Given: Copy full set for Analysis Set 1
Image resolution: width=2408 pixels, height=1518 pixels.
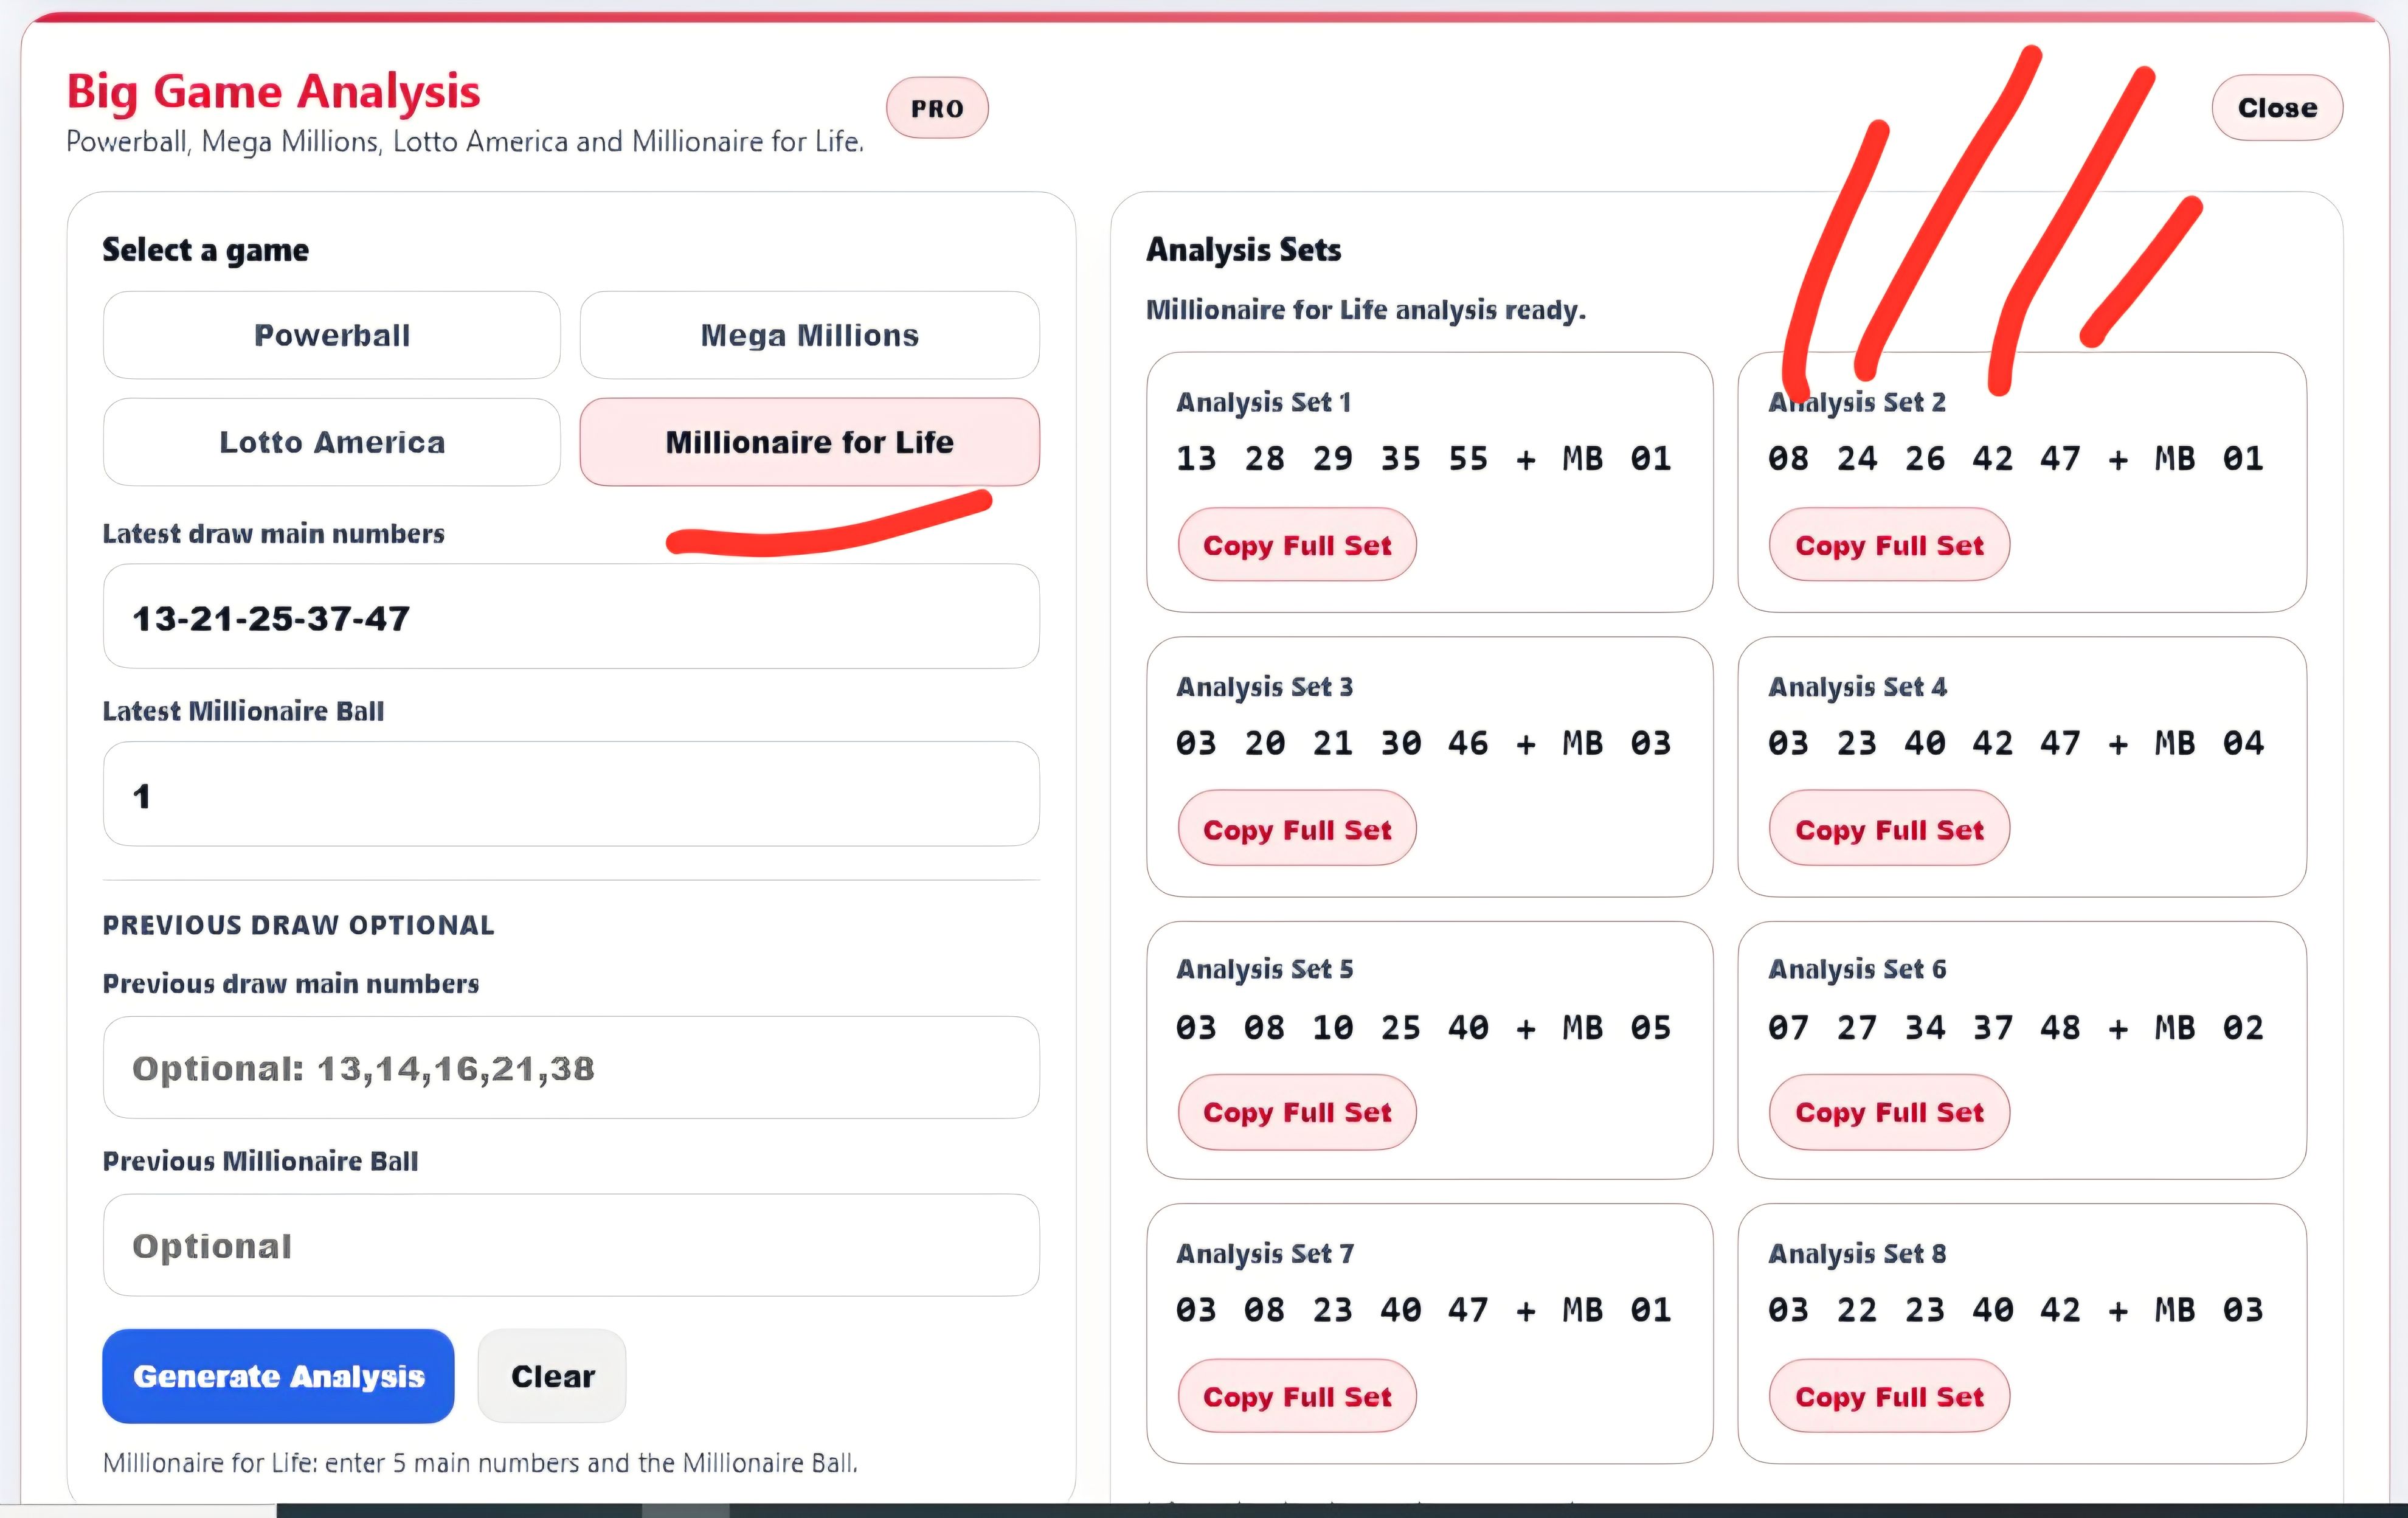Looking at the screenshot, I should [x=1297, y=545].
